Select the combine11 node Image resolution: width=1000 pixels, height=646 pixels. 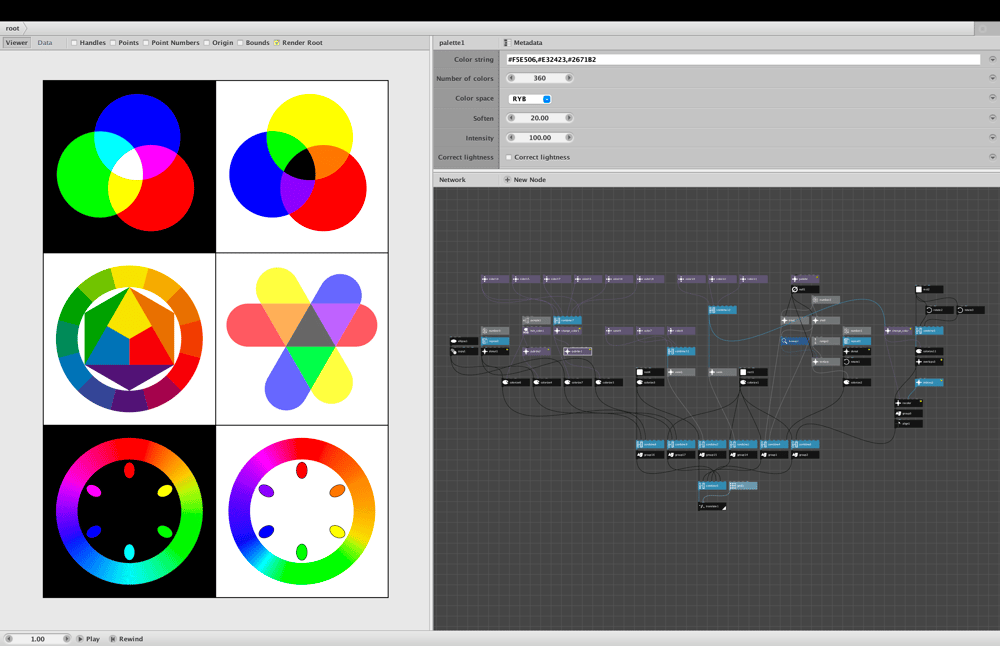click(681, 351)
